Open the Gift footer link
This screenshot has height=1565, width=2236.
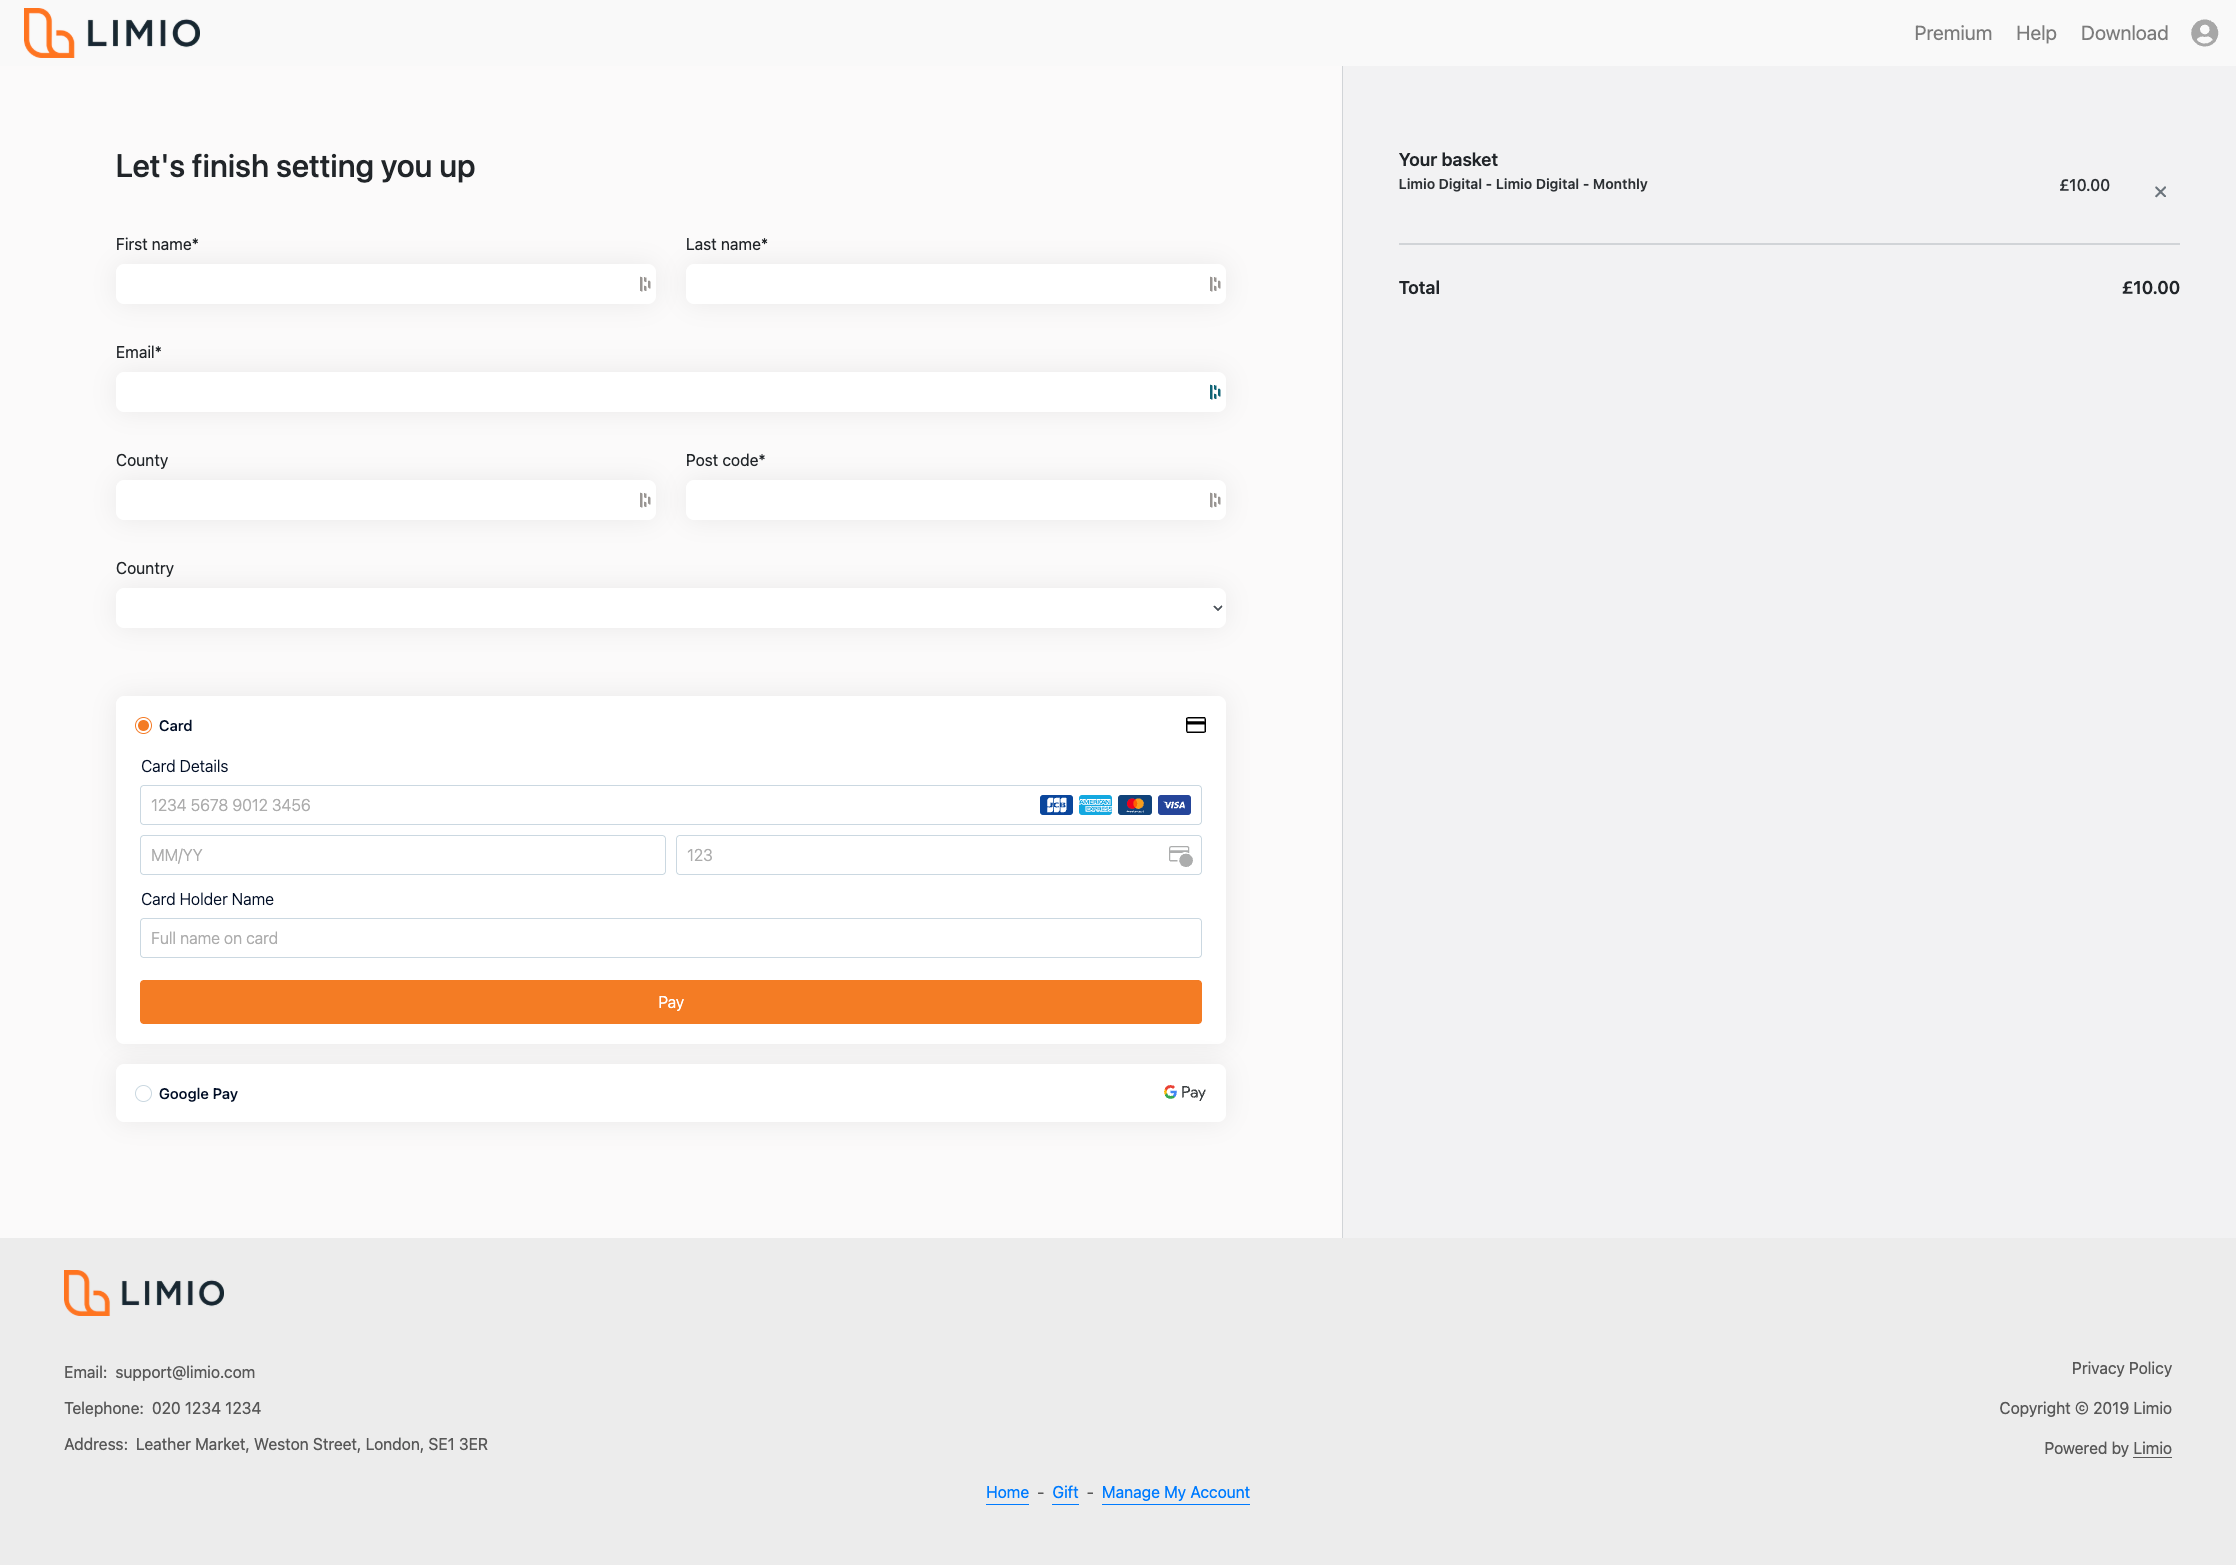point(1064,1492)
